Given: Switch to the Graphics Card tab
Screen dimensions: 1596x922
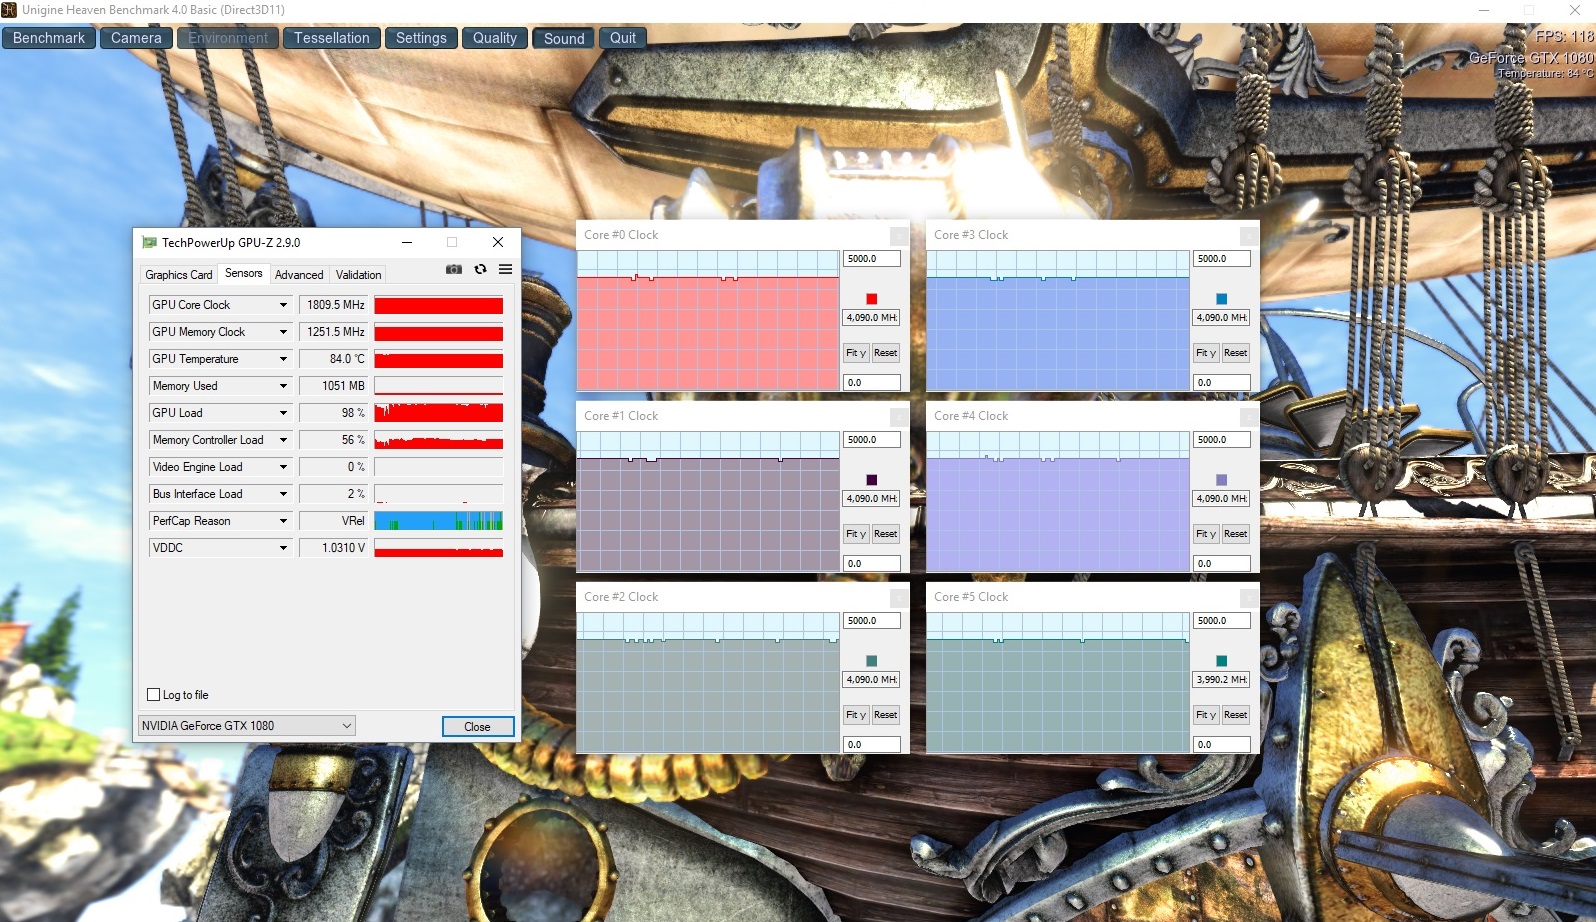Looking at the screenshot, I should 179,275.
